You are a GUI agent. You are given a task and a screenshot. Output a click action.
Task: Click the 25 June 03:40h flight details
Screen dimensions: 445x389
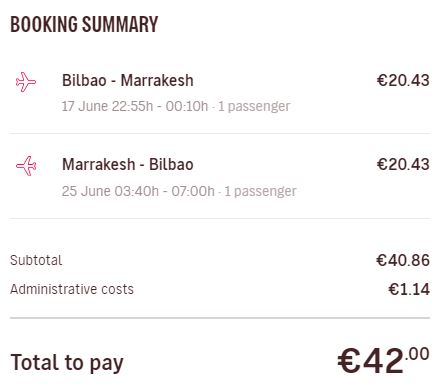[179, 191]
